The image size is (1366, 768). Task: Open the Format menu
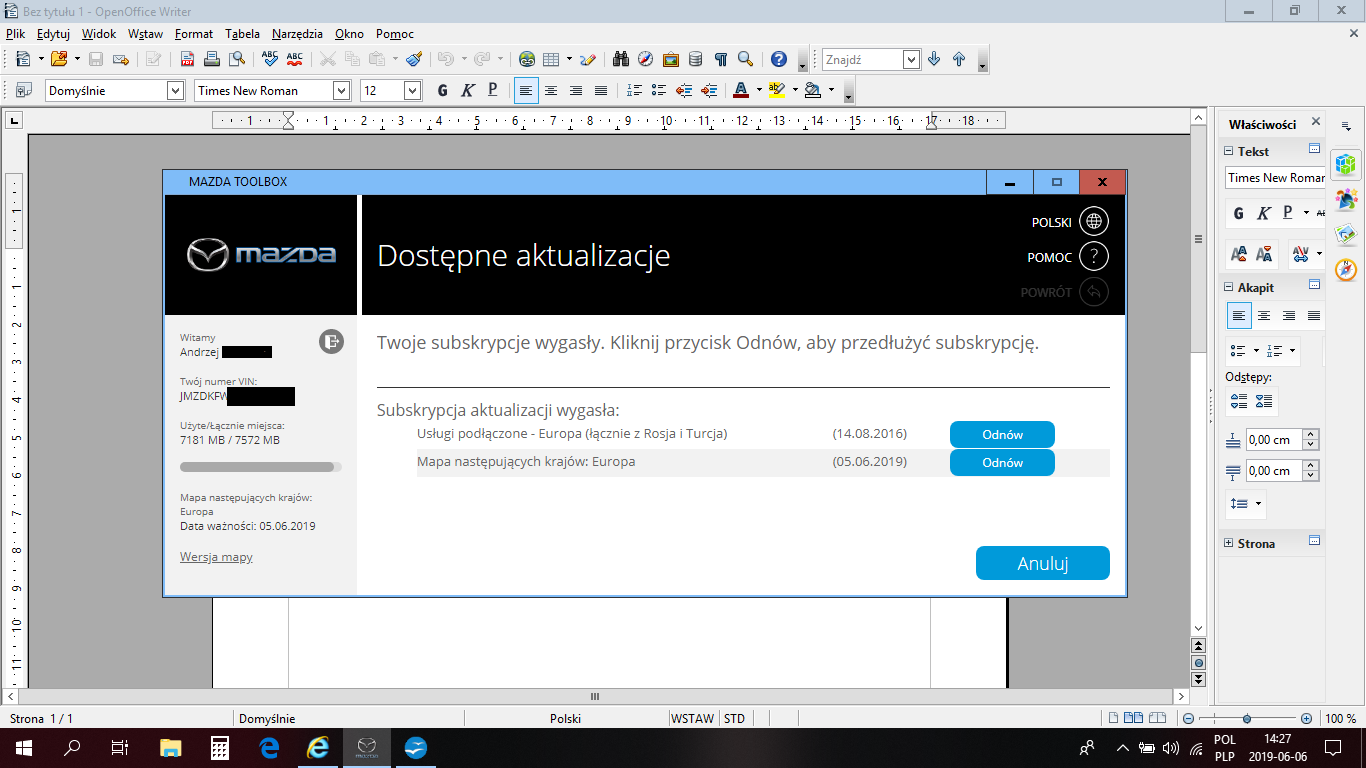(193, 33)
